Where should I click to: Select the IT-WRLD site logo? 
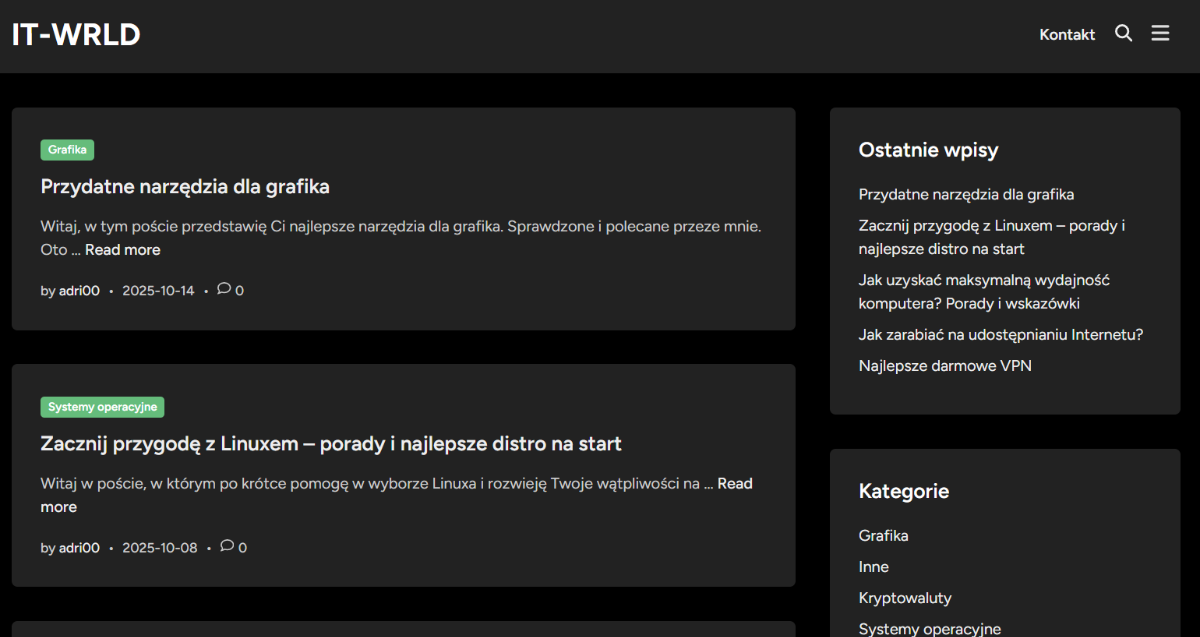click(x=75, y=34)
